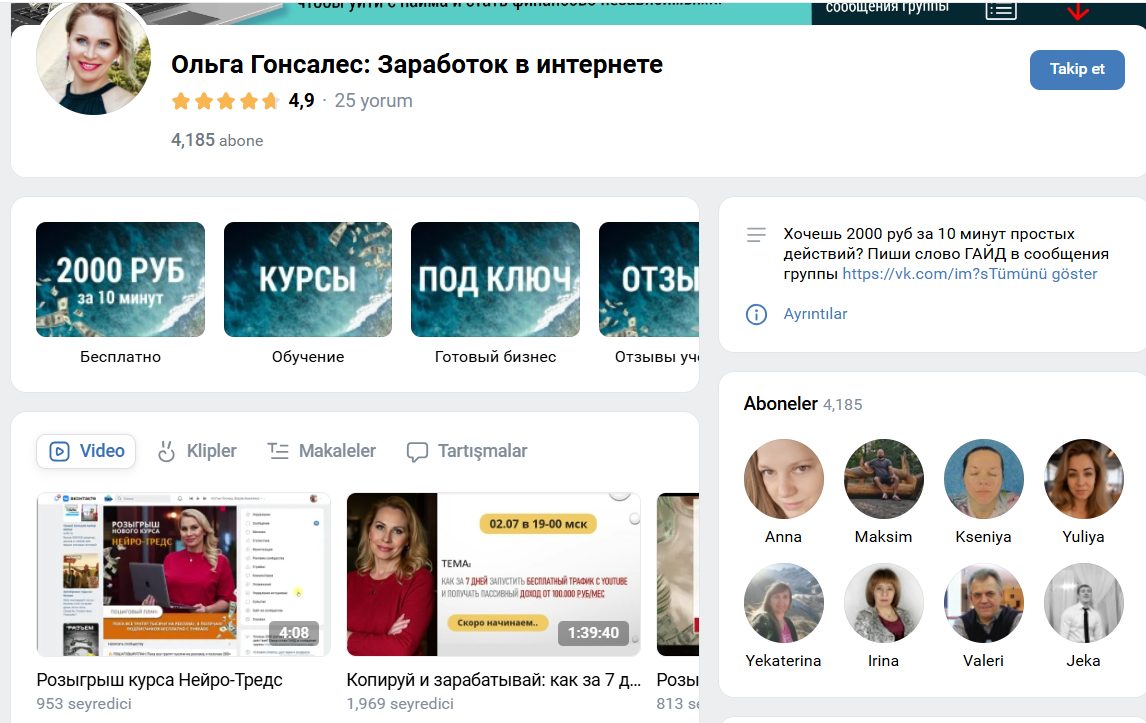The height and width of the screenshot is (723, 1146).
Task: Click the name Kseniya
Action: 984,537
